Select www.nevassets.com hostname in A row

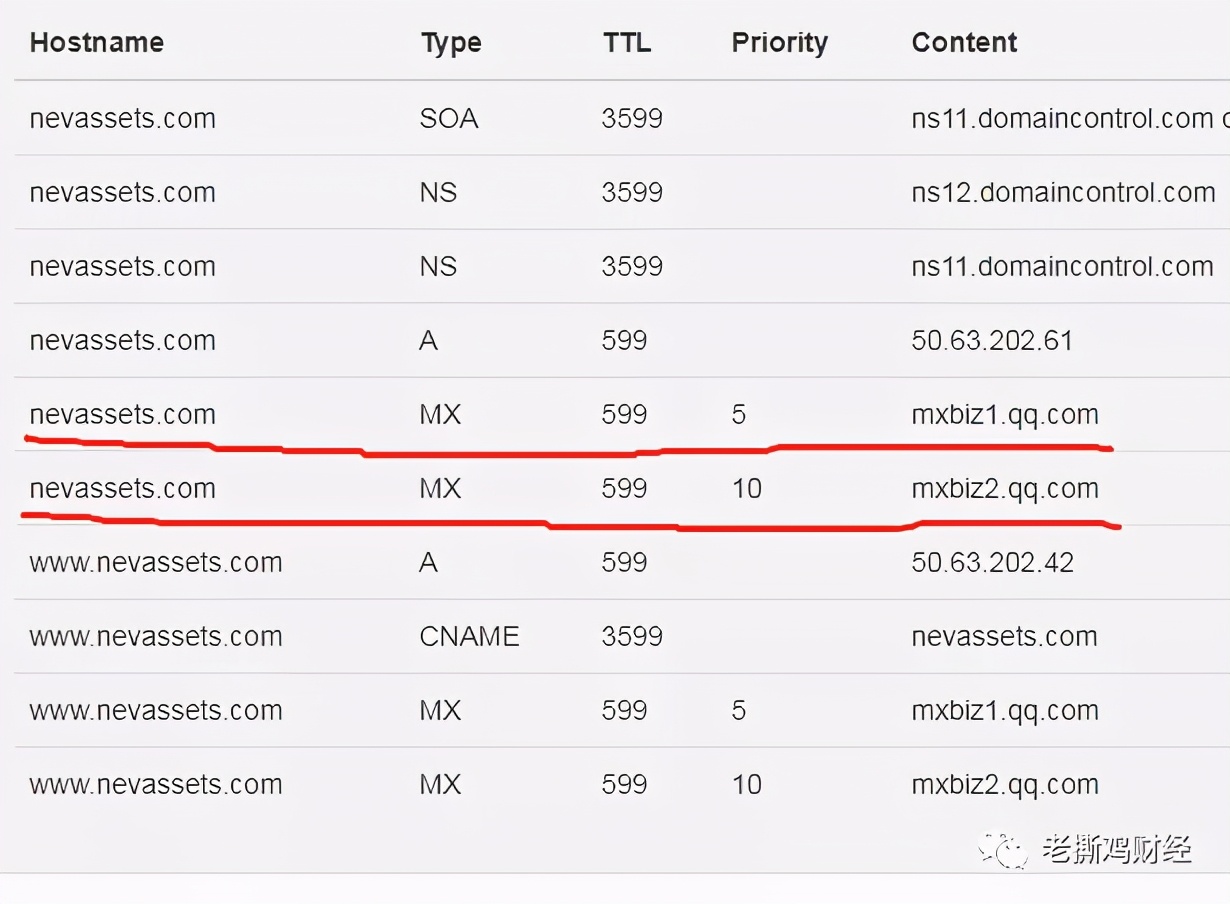[x=156, y=562]
